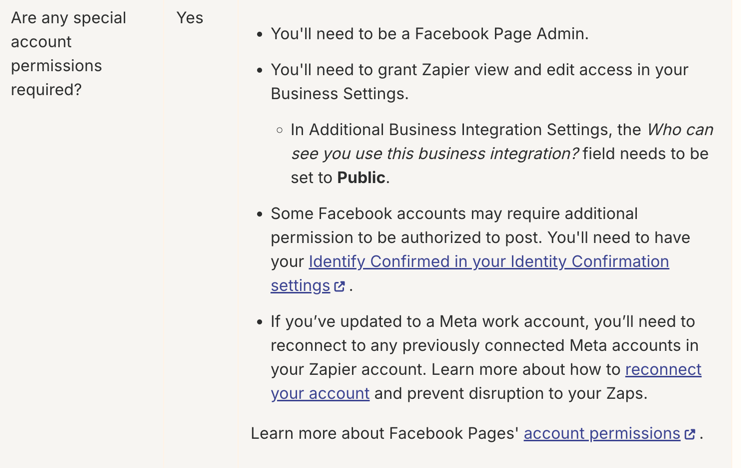This screenshot has width=741, height=468.
Task: Click bullet marker before 'If you've updated'
Action: coord(259,322)
